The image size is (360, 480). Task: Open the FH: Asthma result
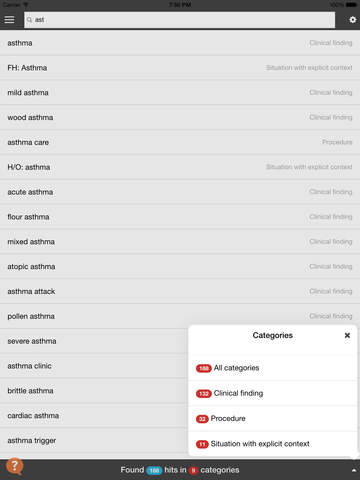tap(180, 68)
